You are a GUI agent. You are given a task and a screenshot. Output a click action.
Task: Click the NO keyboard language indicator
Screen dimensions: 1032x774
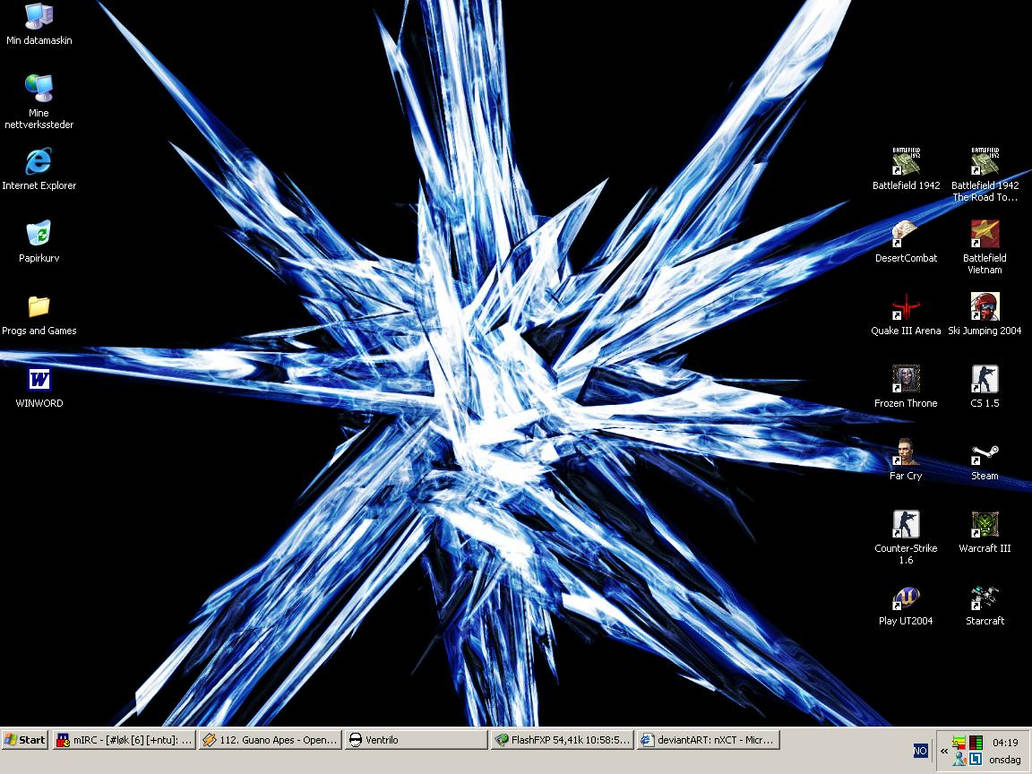(x=919, y=750)
